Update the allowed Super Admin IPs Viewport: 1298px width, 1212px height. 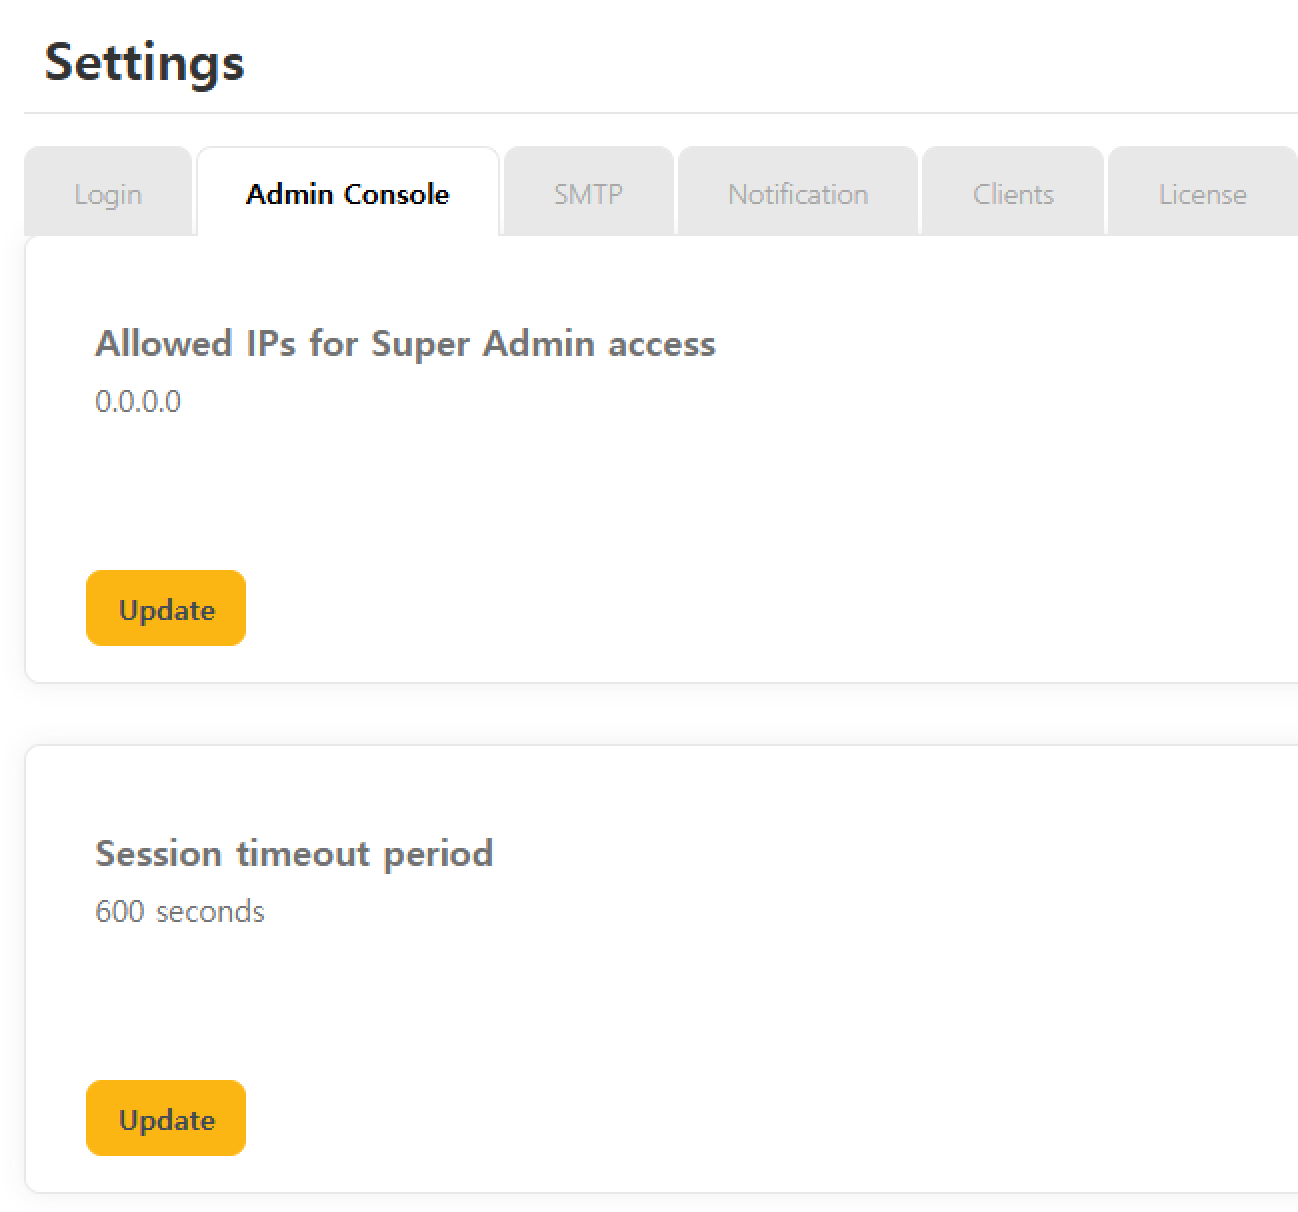166,608
